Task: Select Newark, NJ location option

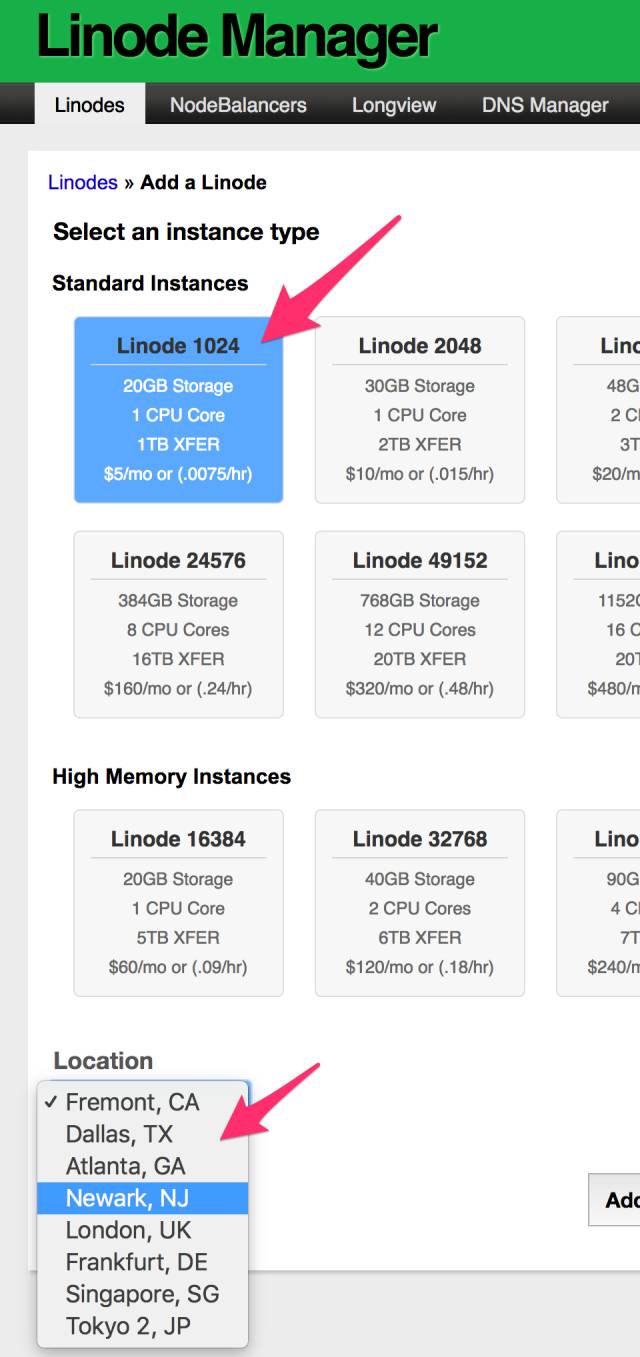Action: tap(127, 1198)
